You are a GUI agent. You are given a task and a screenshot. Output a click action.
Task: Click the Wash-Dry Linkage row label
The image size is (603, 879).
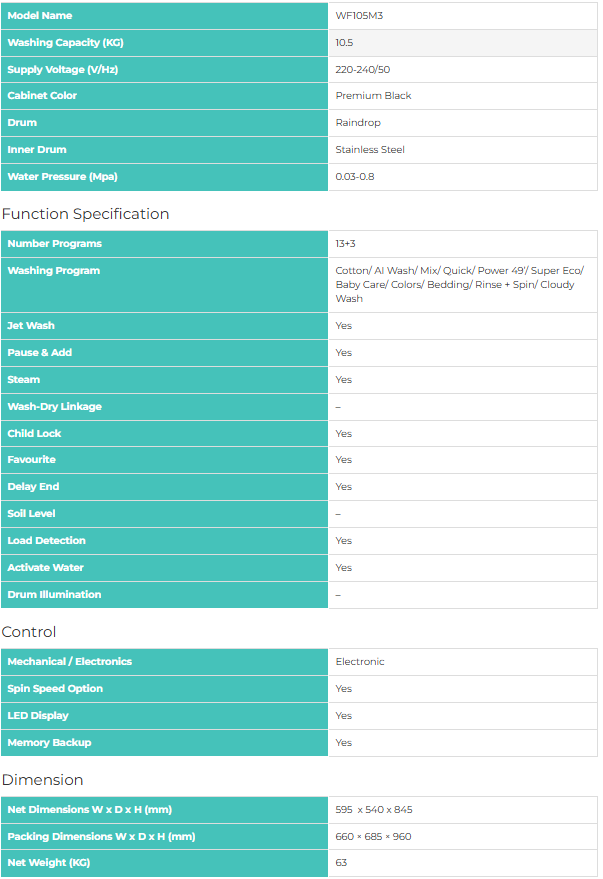pos(54,407)
